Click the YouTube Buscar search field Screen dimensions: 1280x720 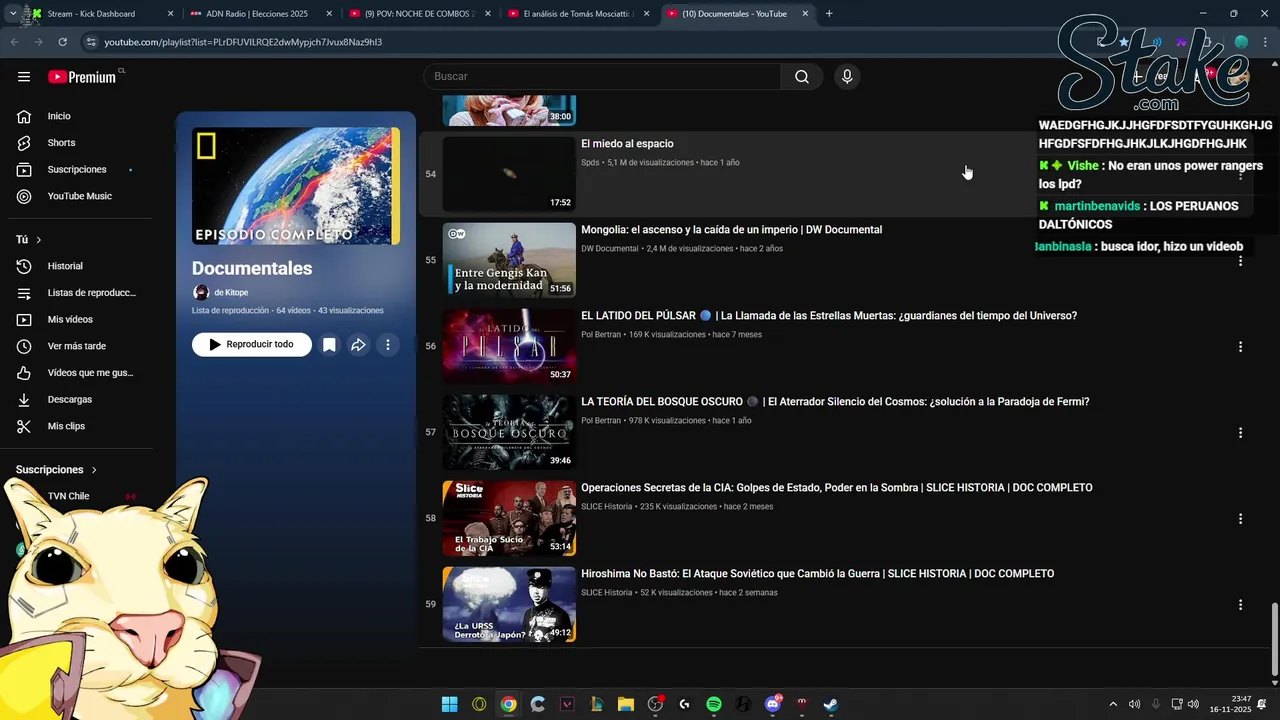(x=602, y=77)
